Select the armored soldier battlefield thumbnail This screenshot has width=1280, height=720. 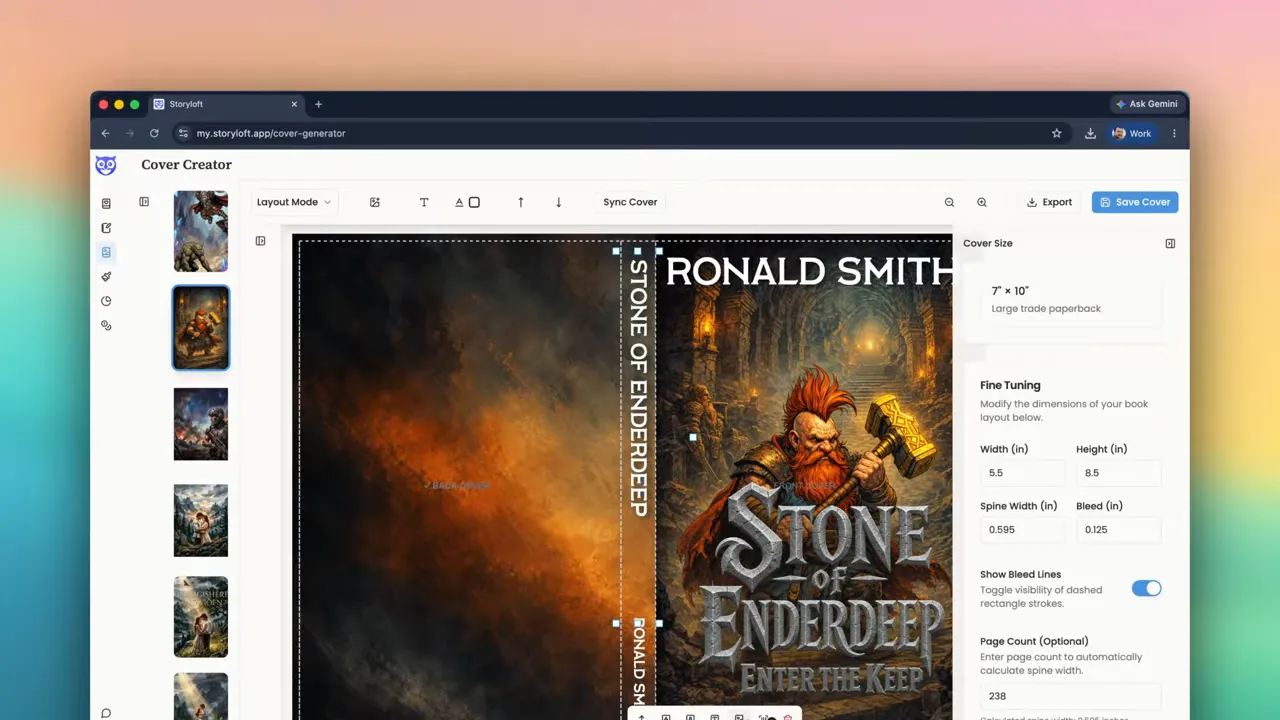click(201, 424)
